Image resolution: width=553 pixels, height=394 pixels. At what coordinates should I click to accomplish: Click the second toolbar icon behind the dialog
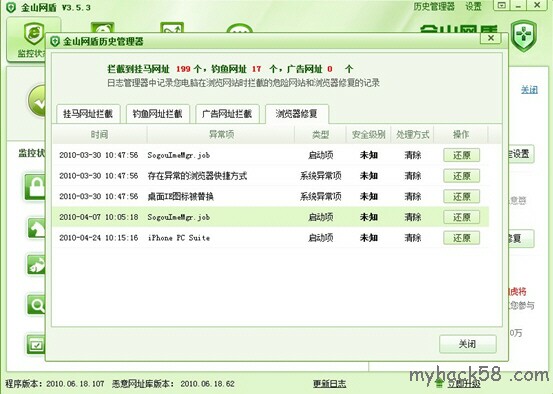point(102,28)
